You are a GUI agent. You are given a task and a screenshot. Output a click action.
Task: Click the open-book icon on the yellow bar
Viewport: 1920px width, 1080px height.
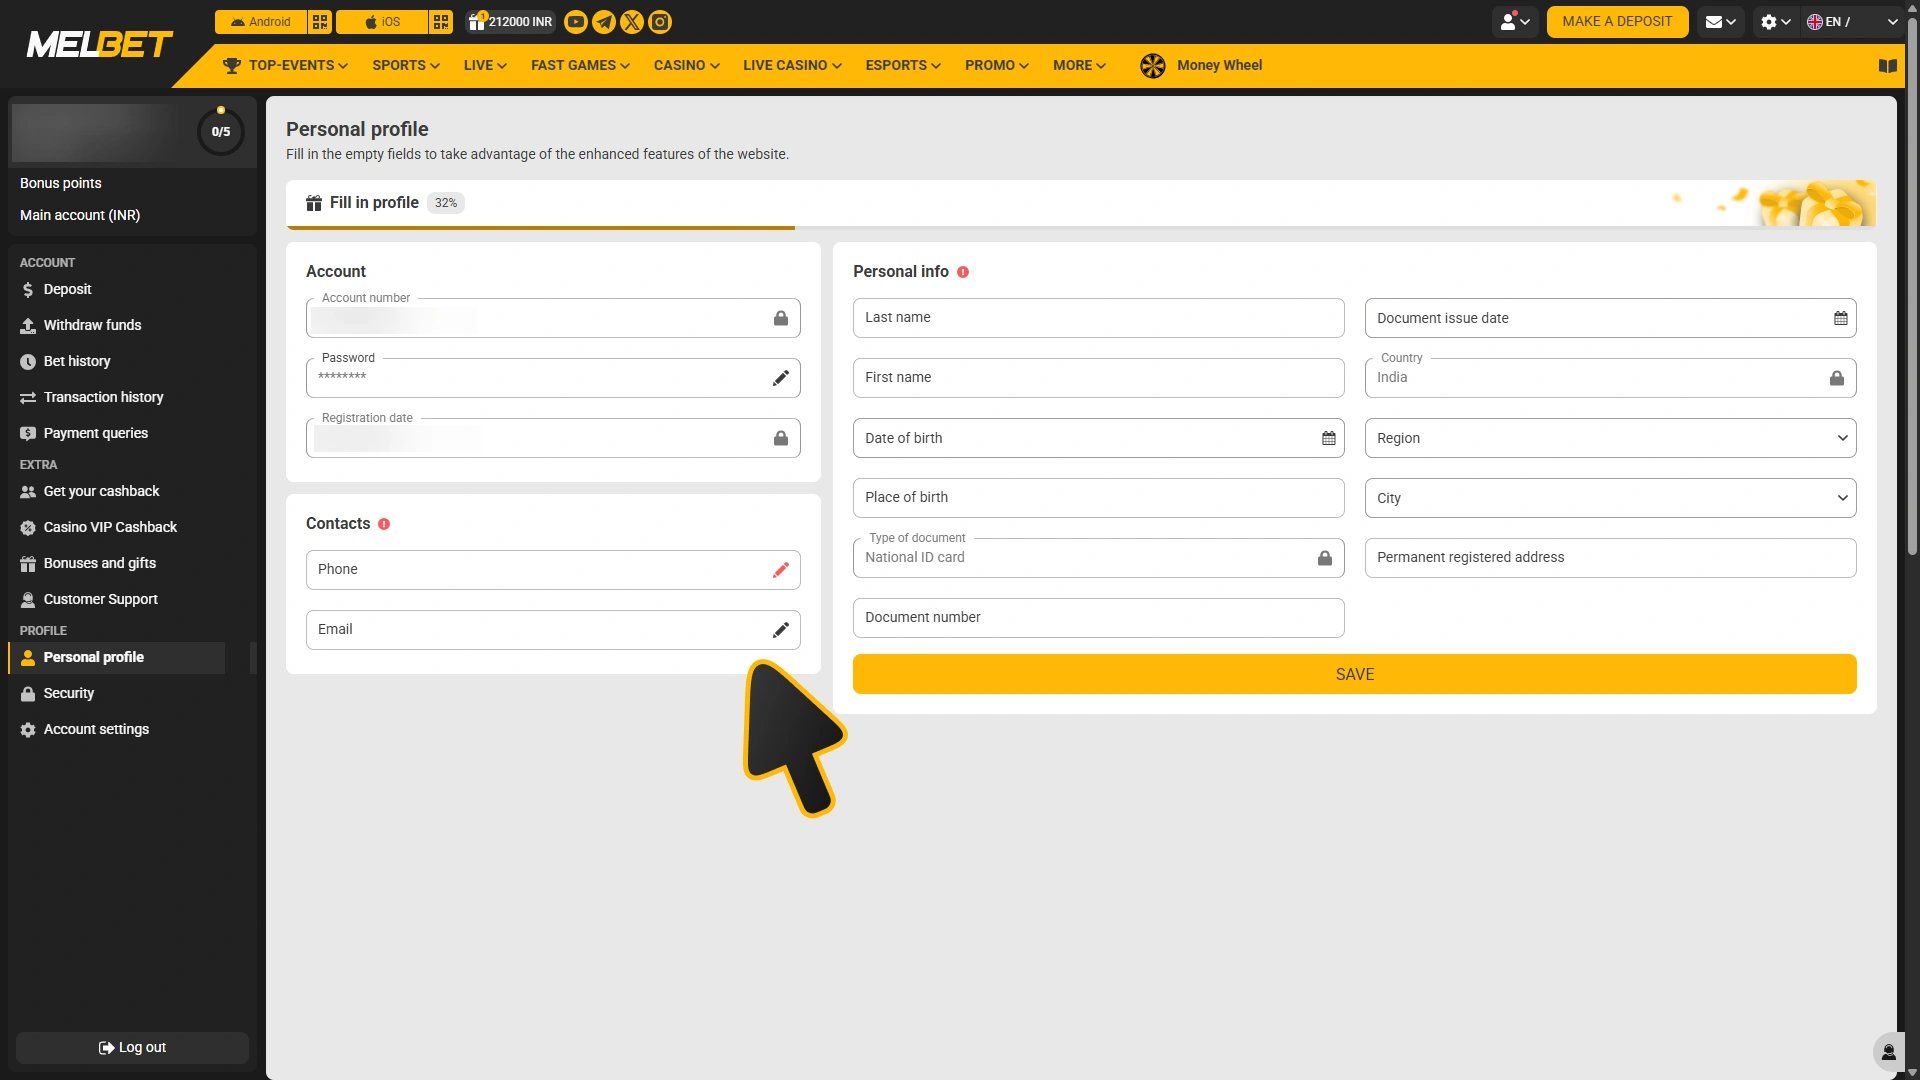[1888, 66]
